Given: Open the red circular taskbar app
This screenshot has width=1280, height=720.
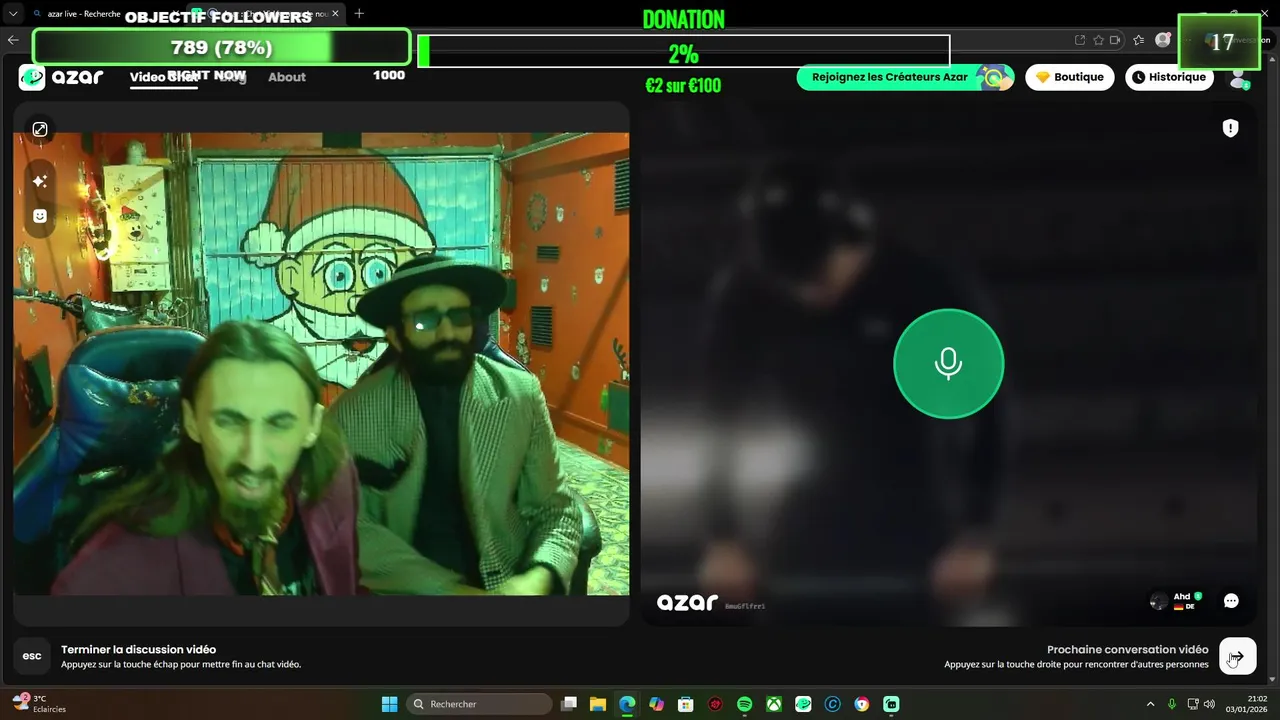Looking at the screenshot, I should (715, 704).
